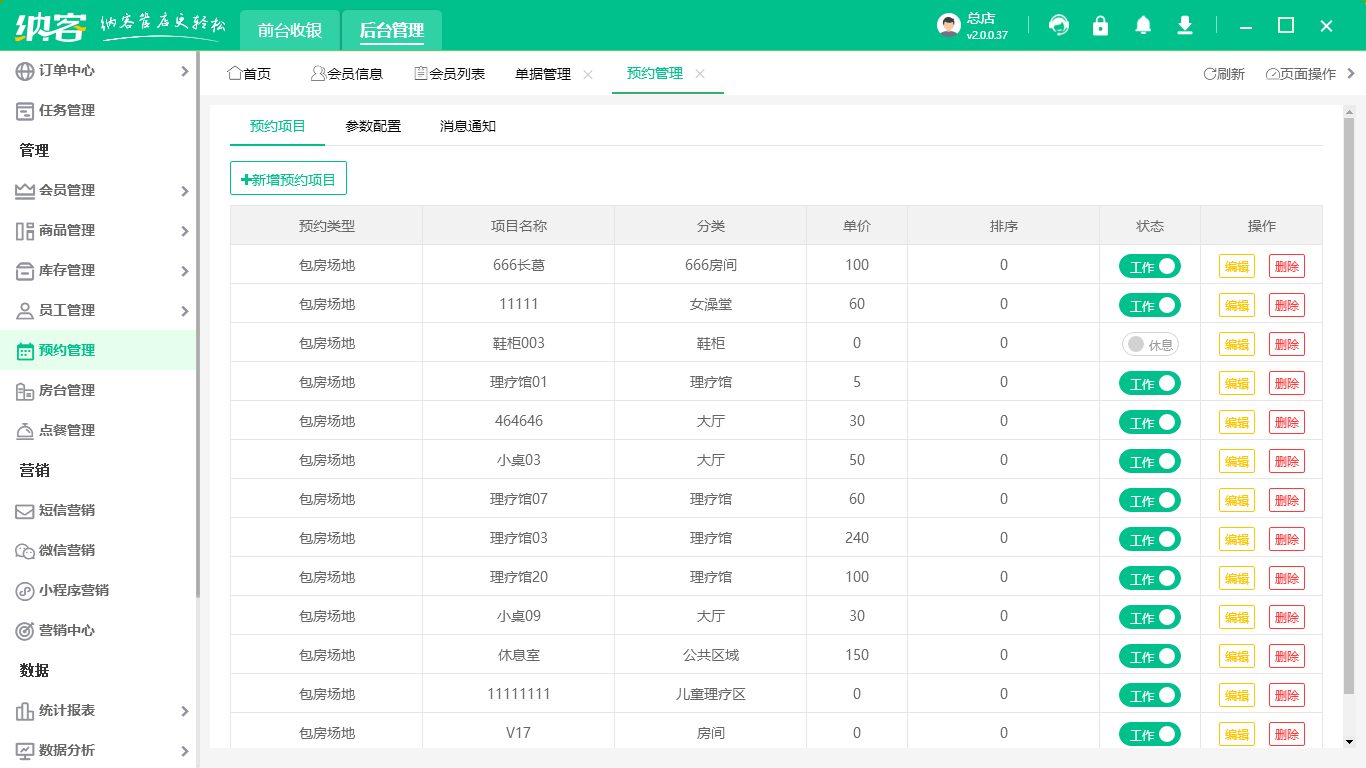Expand 商品管理 submenu arrow

click(184, 231)
